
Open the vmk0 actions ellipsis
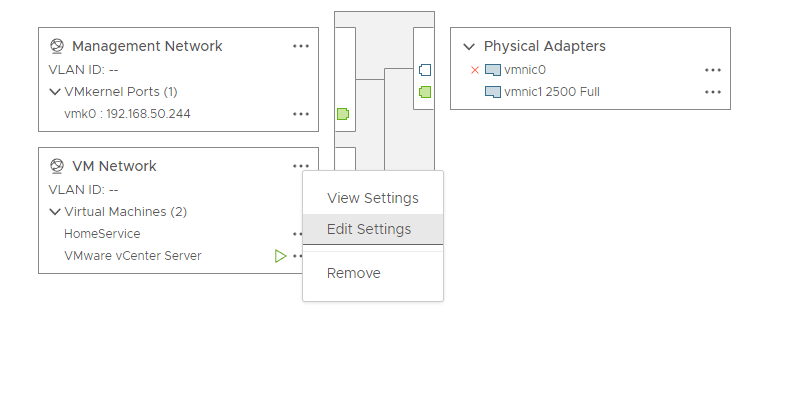pyautogui.click(x=301, y=114)
